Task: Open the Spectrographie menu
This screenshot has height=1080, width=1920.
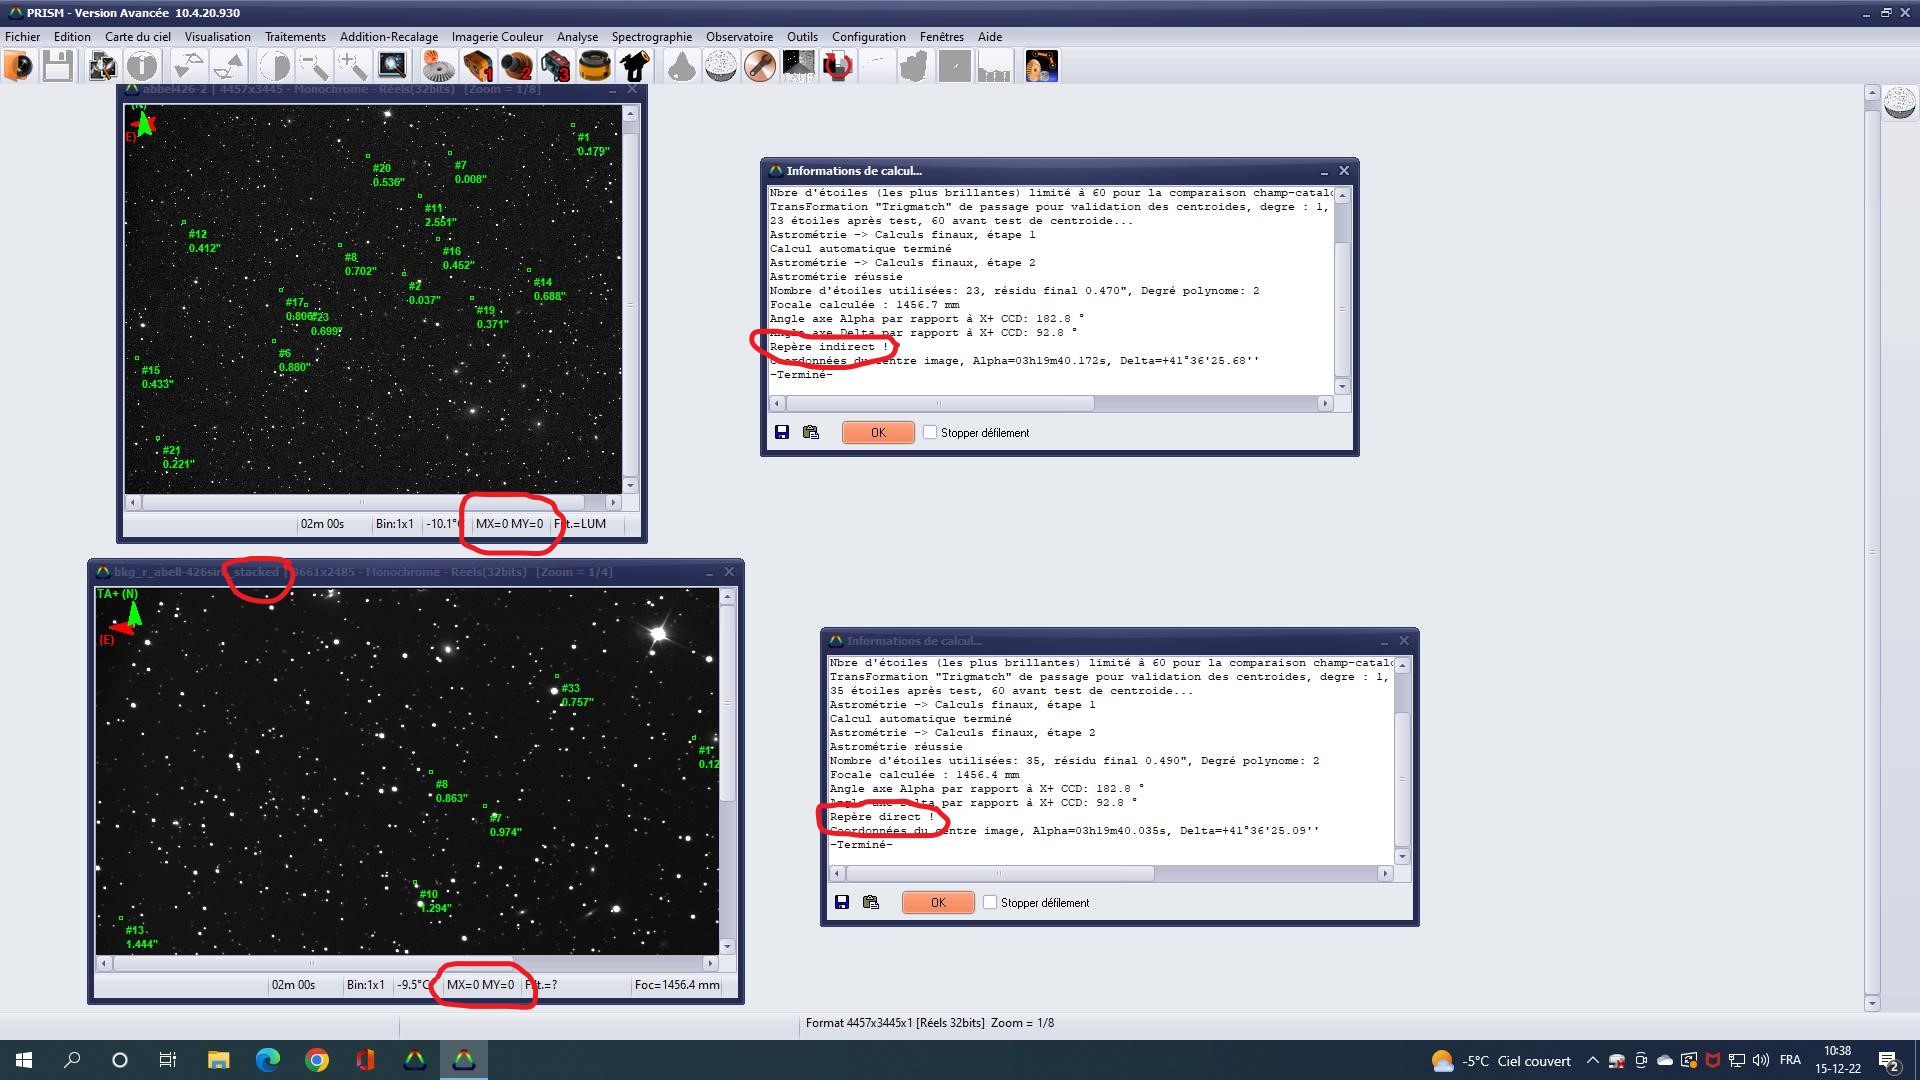Action: pos(651,37)
